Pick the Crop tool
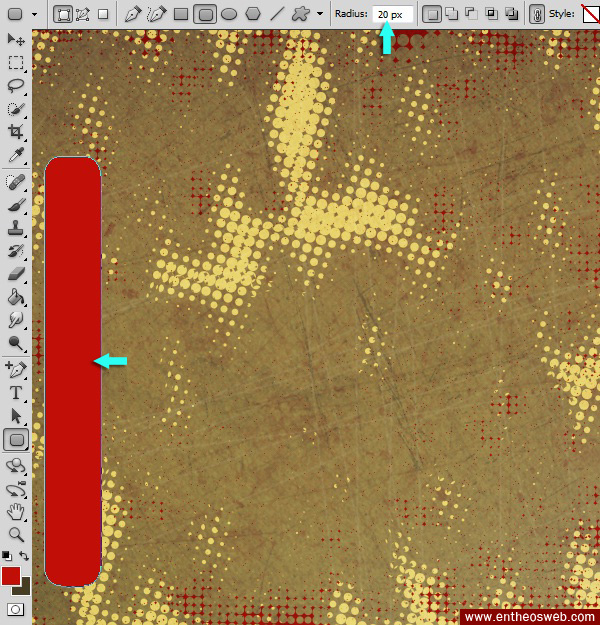600x625 pixels. (x=16, y=132)
